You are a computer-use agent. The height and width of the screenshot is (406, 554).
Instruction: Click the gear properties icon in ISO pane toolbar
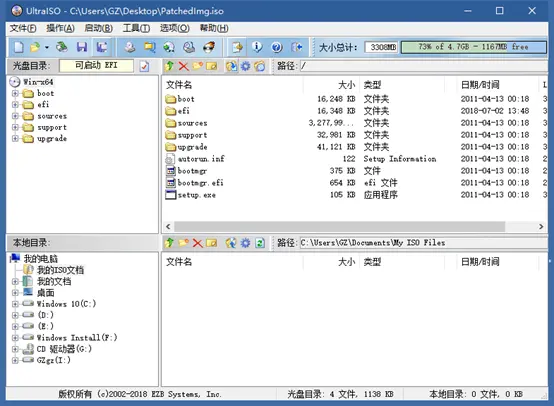tap(246, 66)
